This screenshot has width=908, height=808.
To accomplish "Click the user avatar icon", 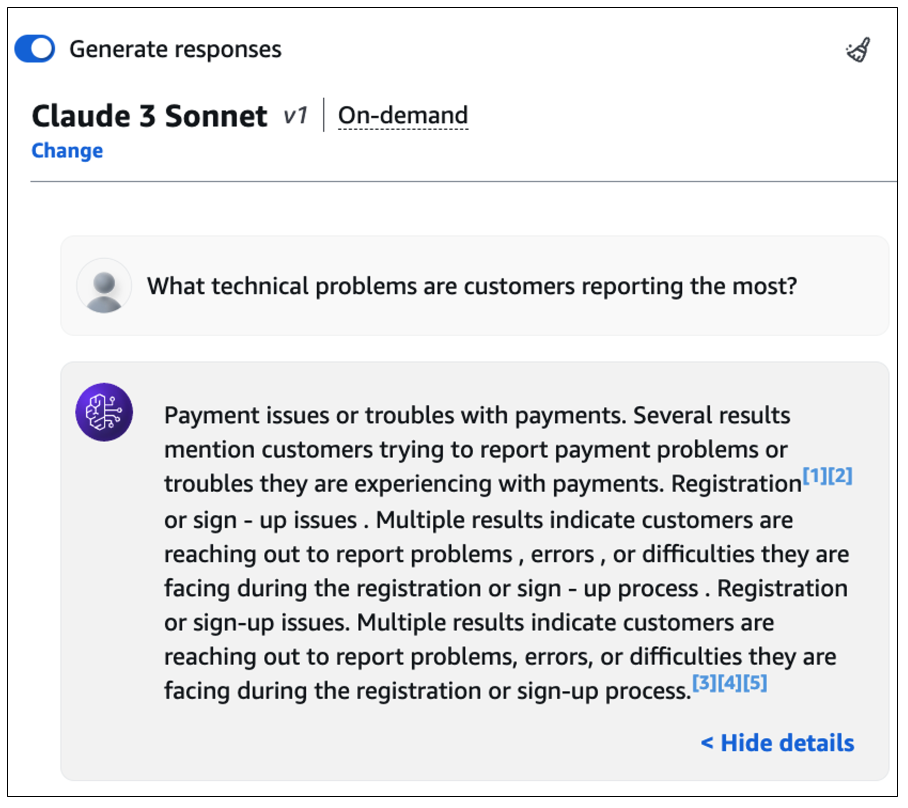I will (104, 286).
